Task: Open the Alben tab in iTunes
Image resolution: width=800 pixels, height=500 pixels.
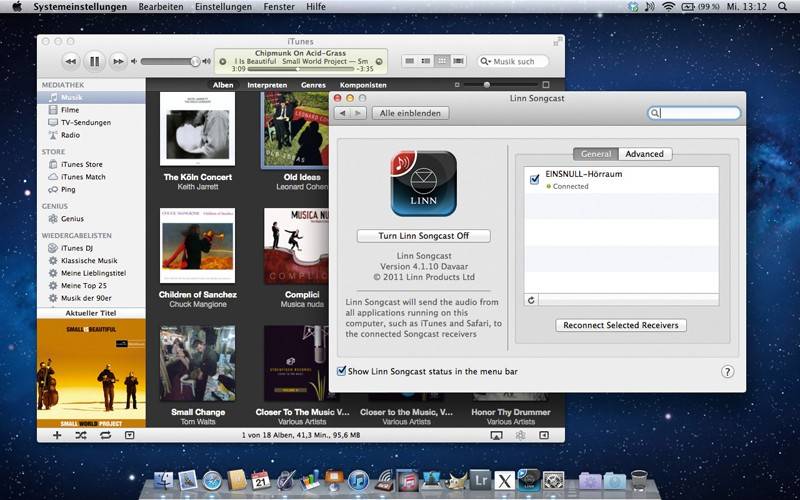Action: coord(223,85)
